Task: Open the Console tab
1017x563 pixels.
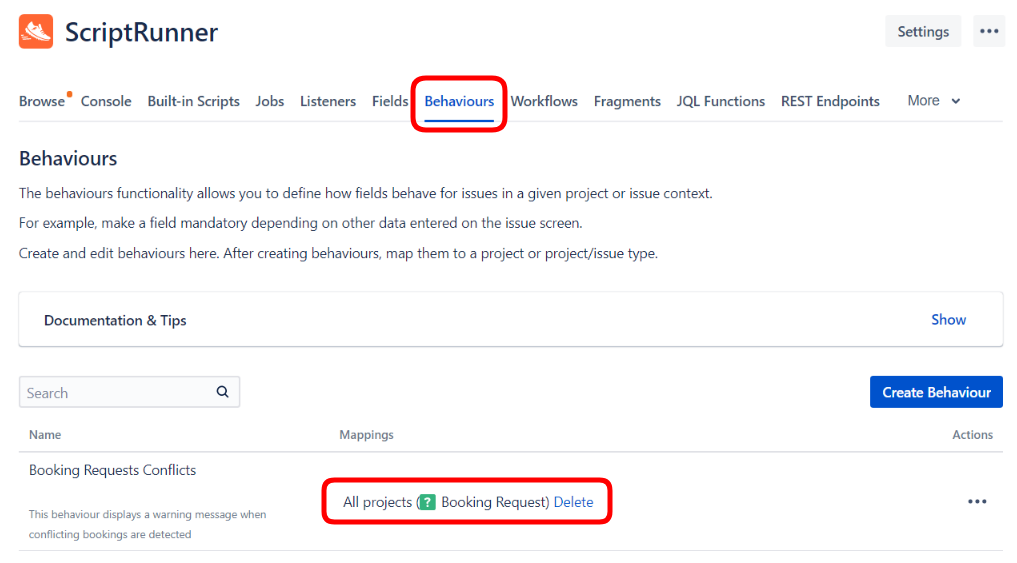Action: (106, 101)
